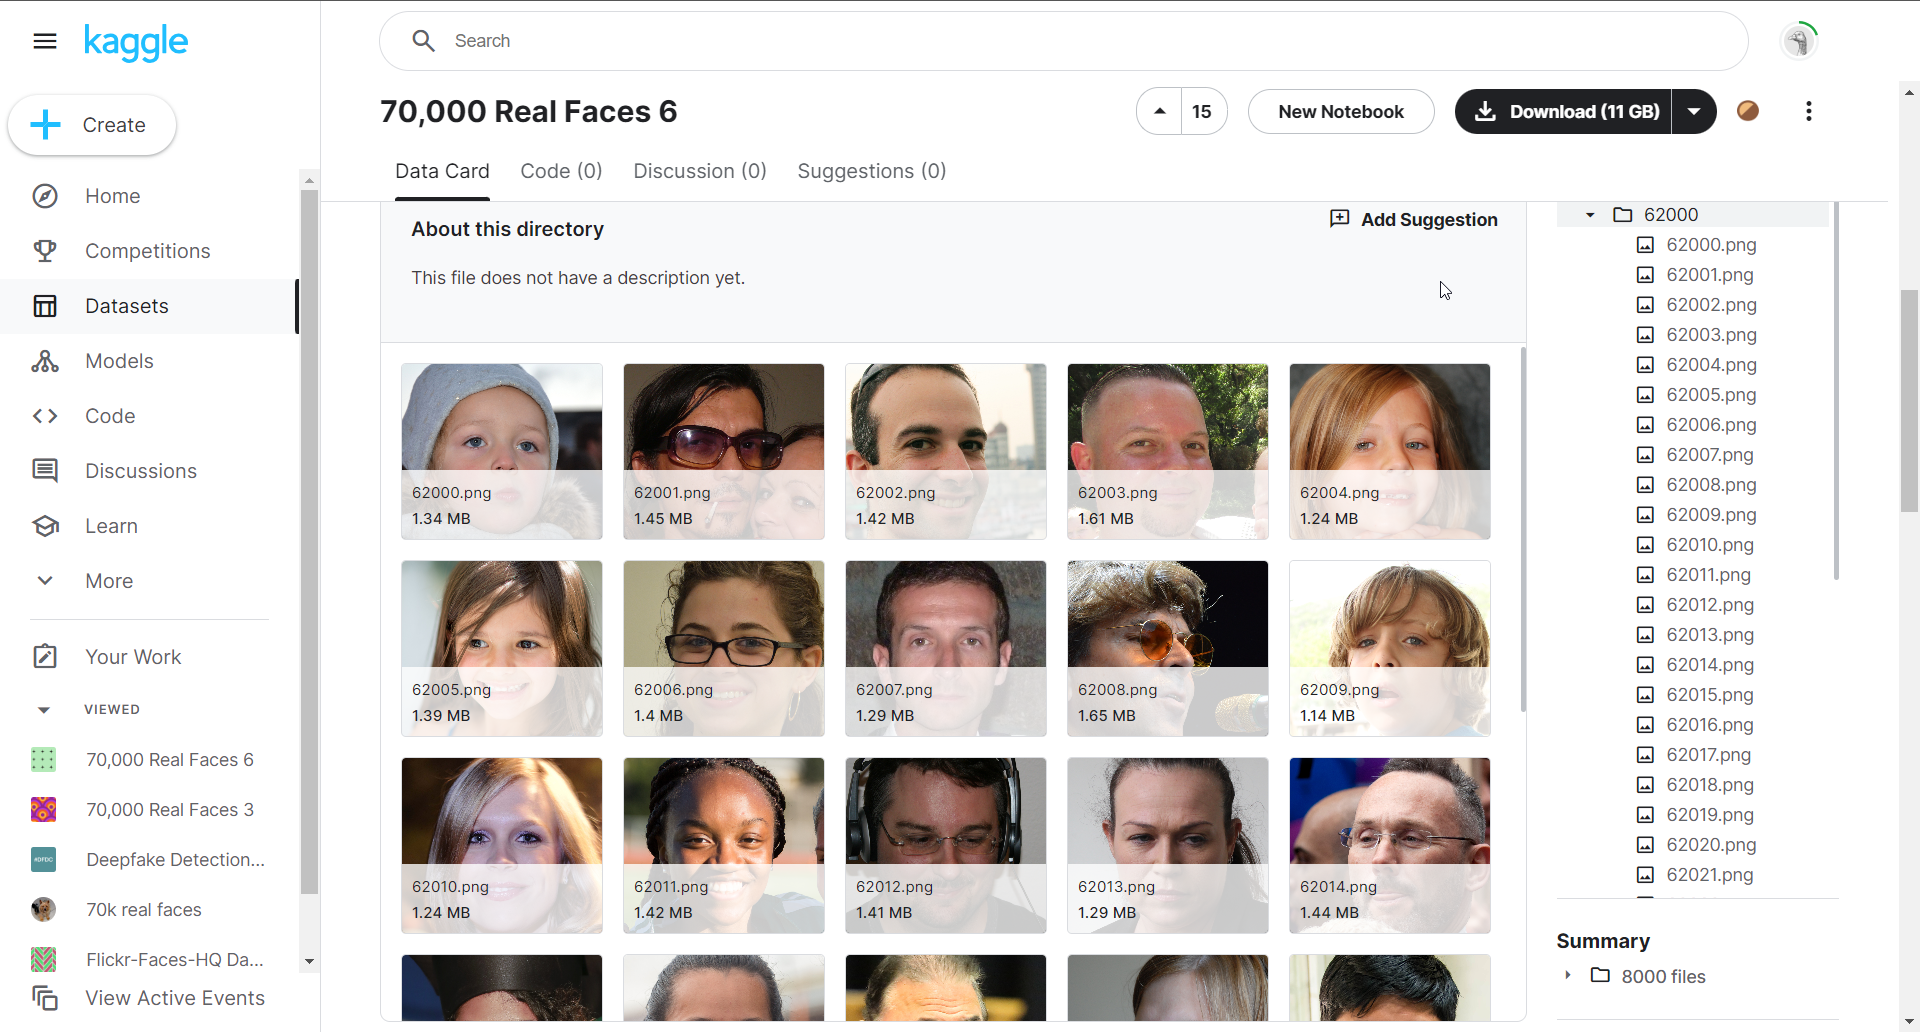This screenshot has height=1032, width=1920.
Task: Switch to the Discussion tab
Action: (x=699, y=171)
